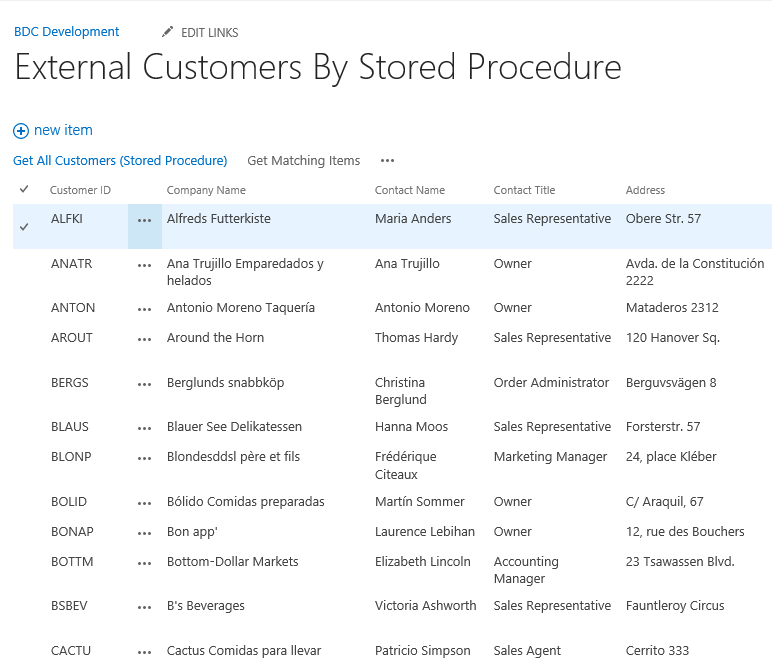Open the ellipsis menu for Around the Horn
The width and height of the screenshot is (772, 667).
pos(145,339)
